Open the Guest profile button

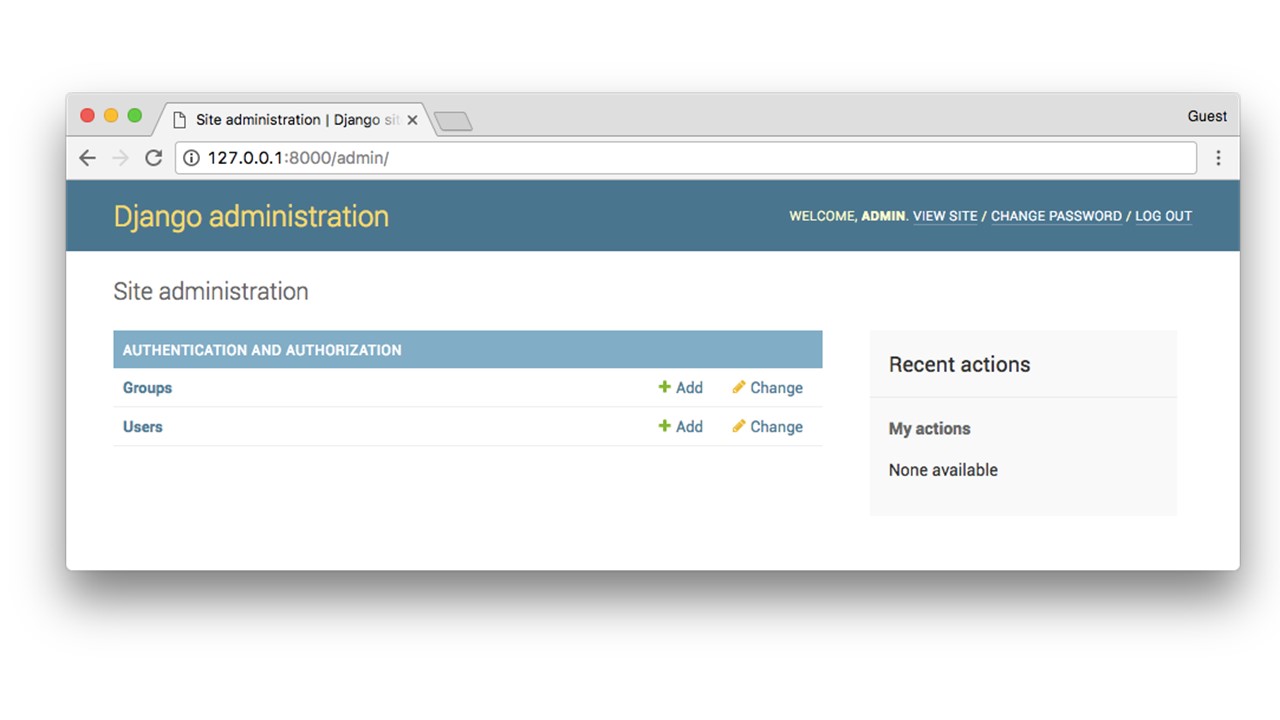click(1207, 116)
